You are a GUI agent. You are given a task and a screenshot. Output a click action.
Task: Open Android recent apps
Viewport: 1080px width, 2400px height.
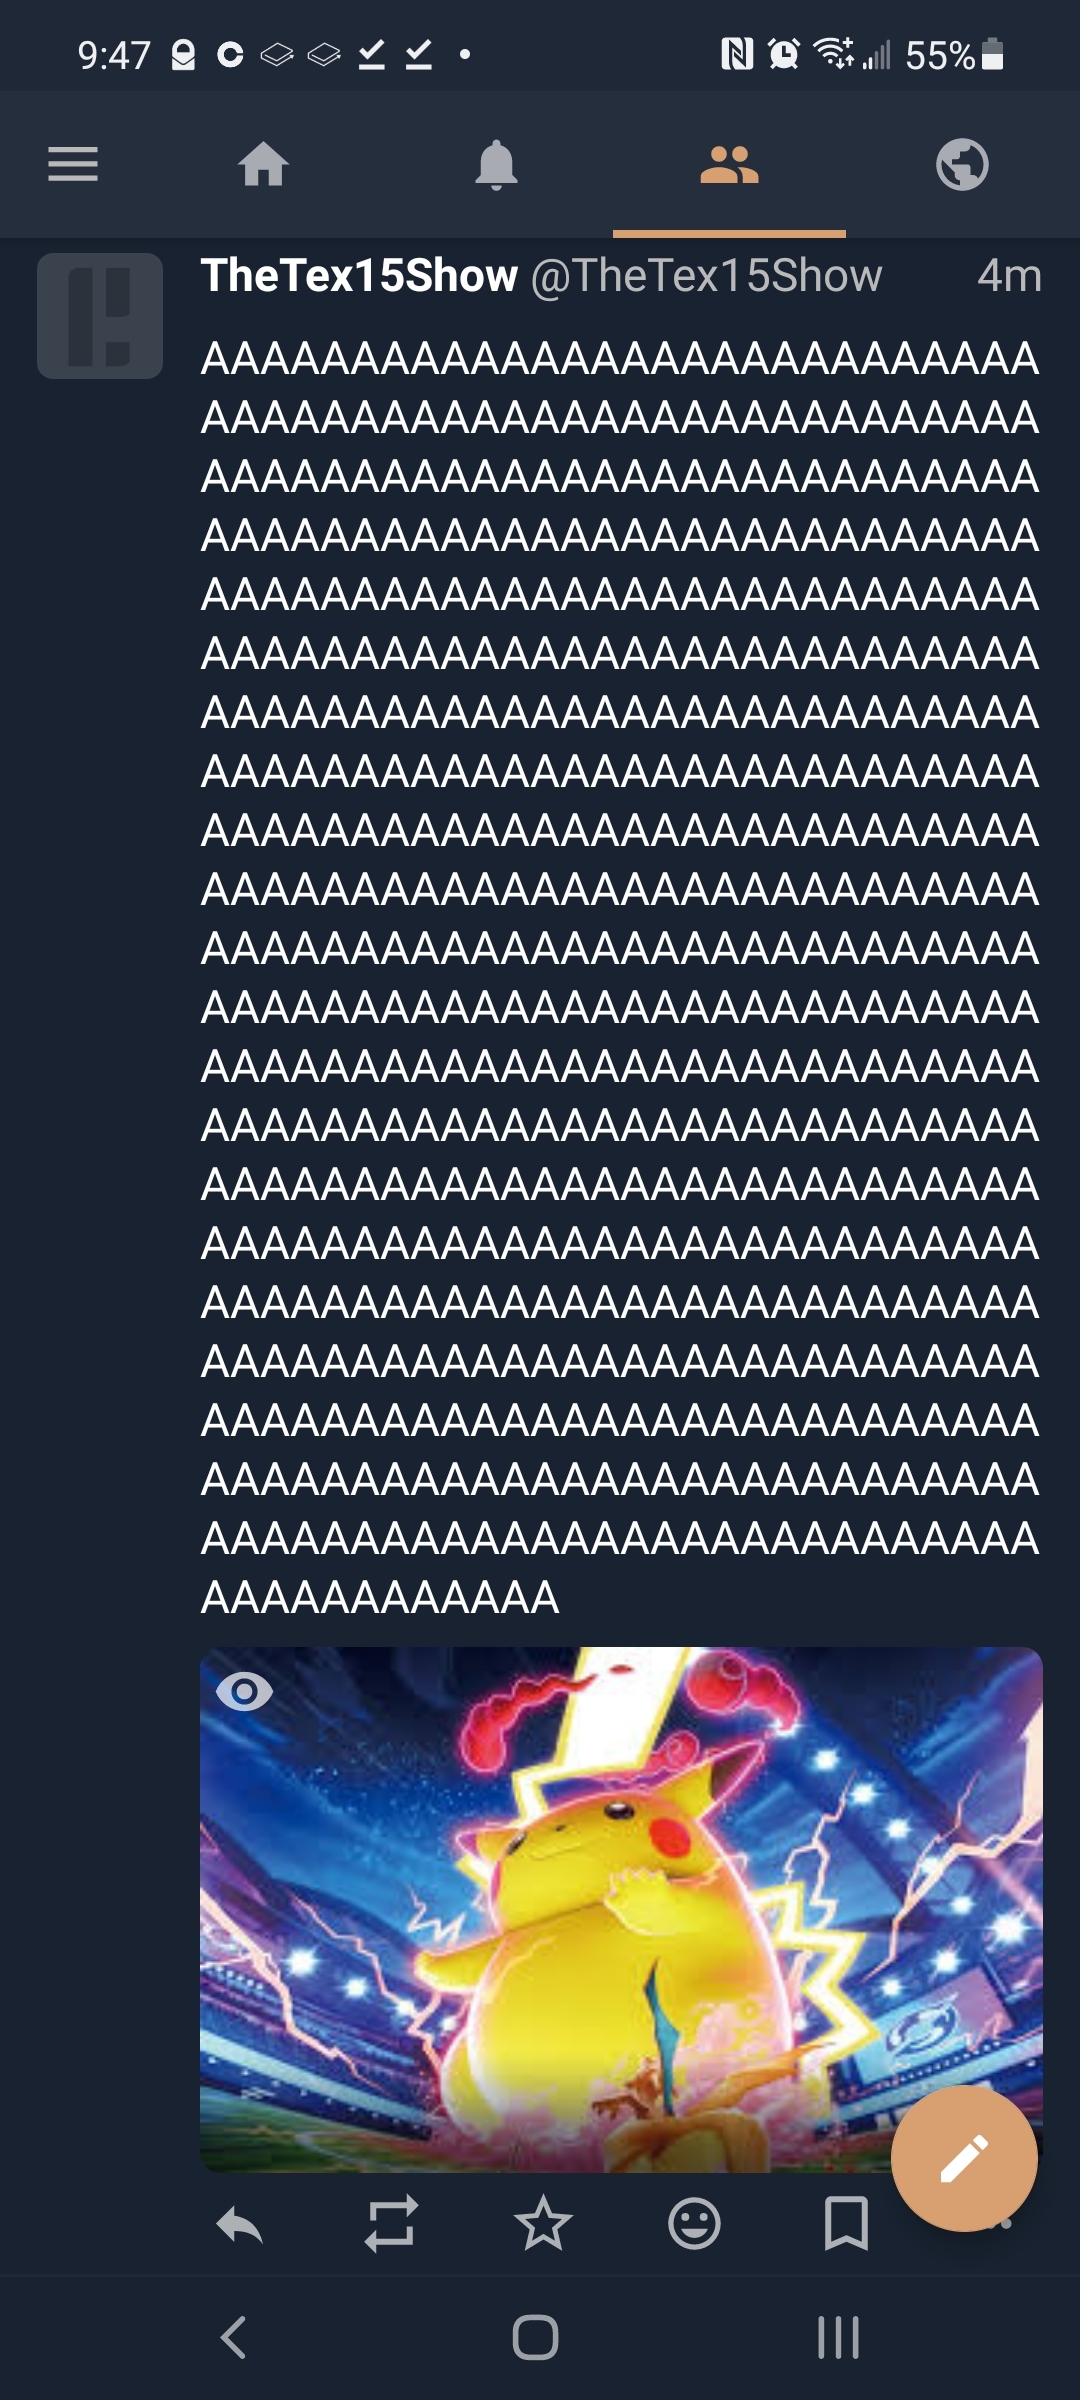click(x=838, y=2338)
